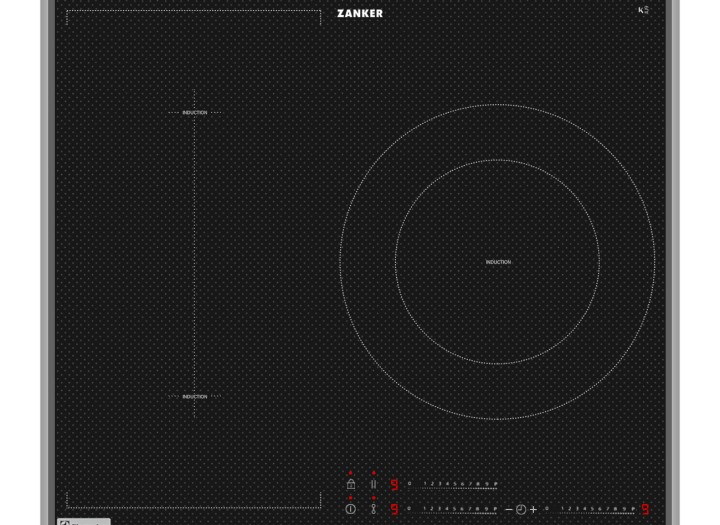
Task: Tap the timer minus button
Action: [508, 509]
